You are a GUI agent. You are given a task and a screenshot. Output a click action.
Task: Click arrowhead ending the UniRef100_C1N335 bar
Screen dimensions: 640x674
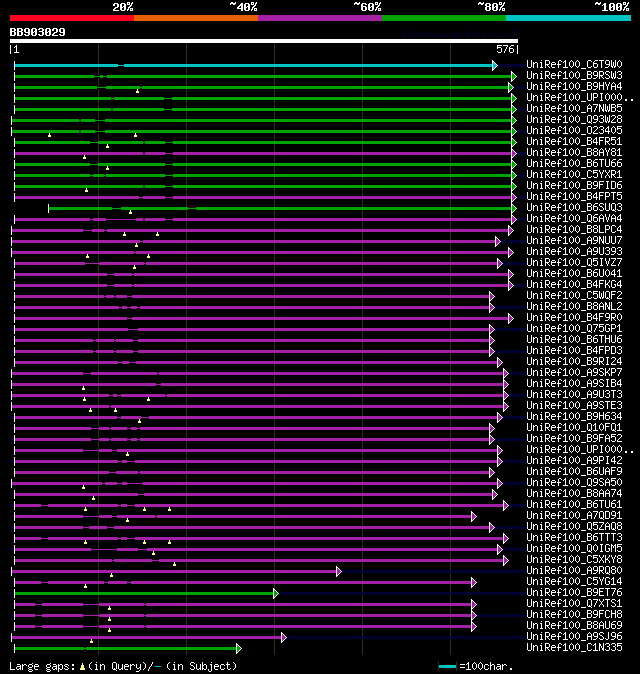(x=239, y=649)
